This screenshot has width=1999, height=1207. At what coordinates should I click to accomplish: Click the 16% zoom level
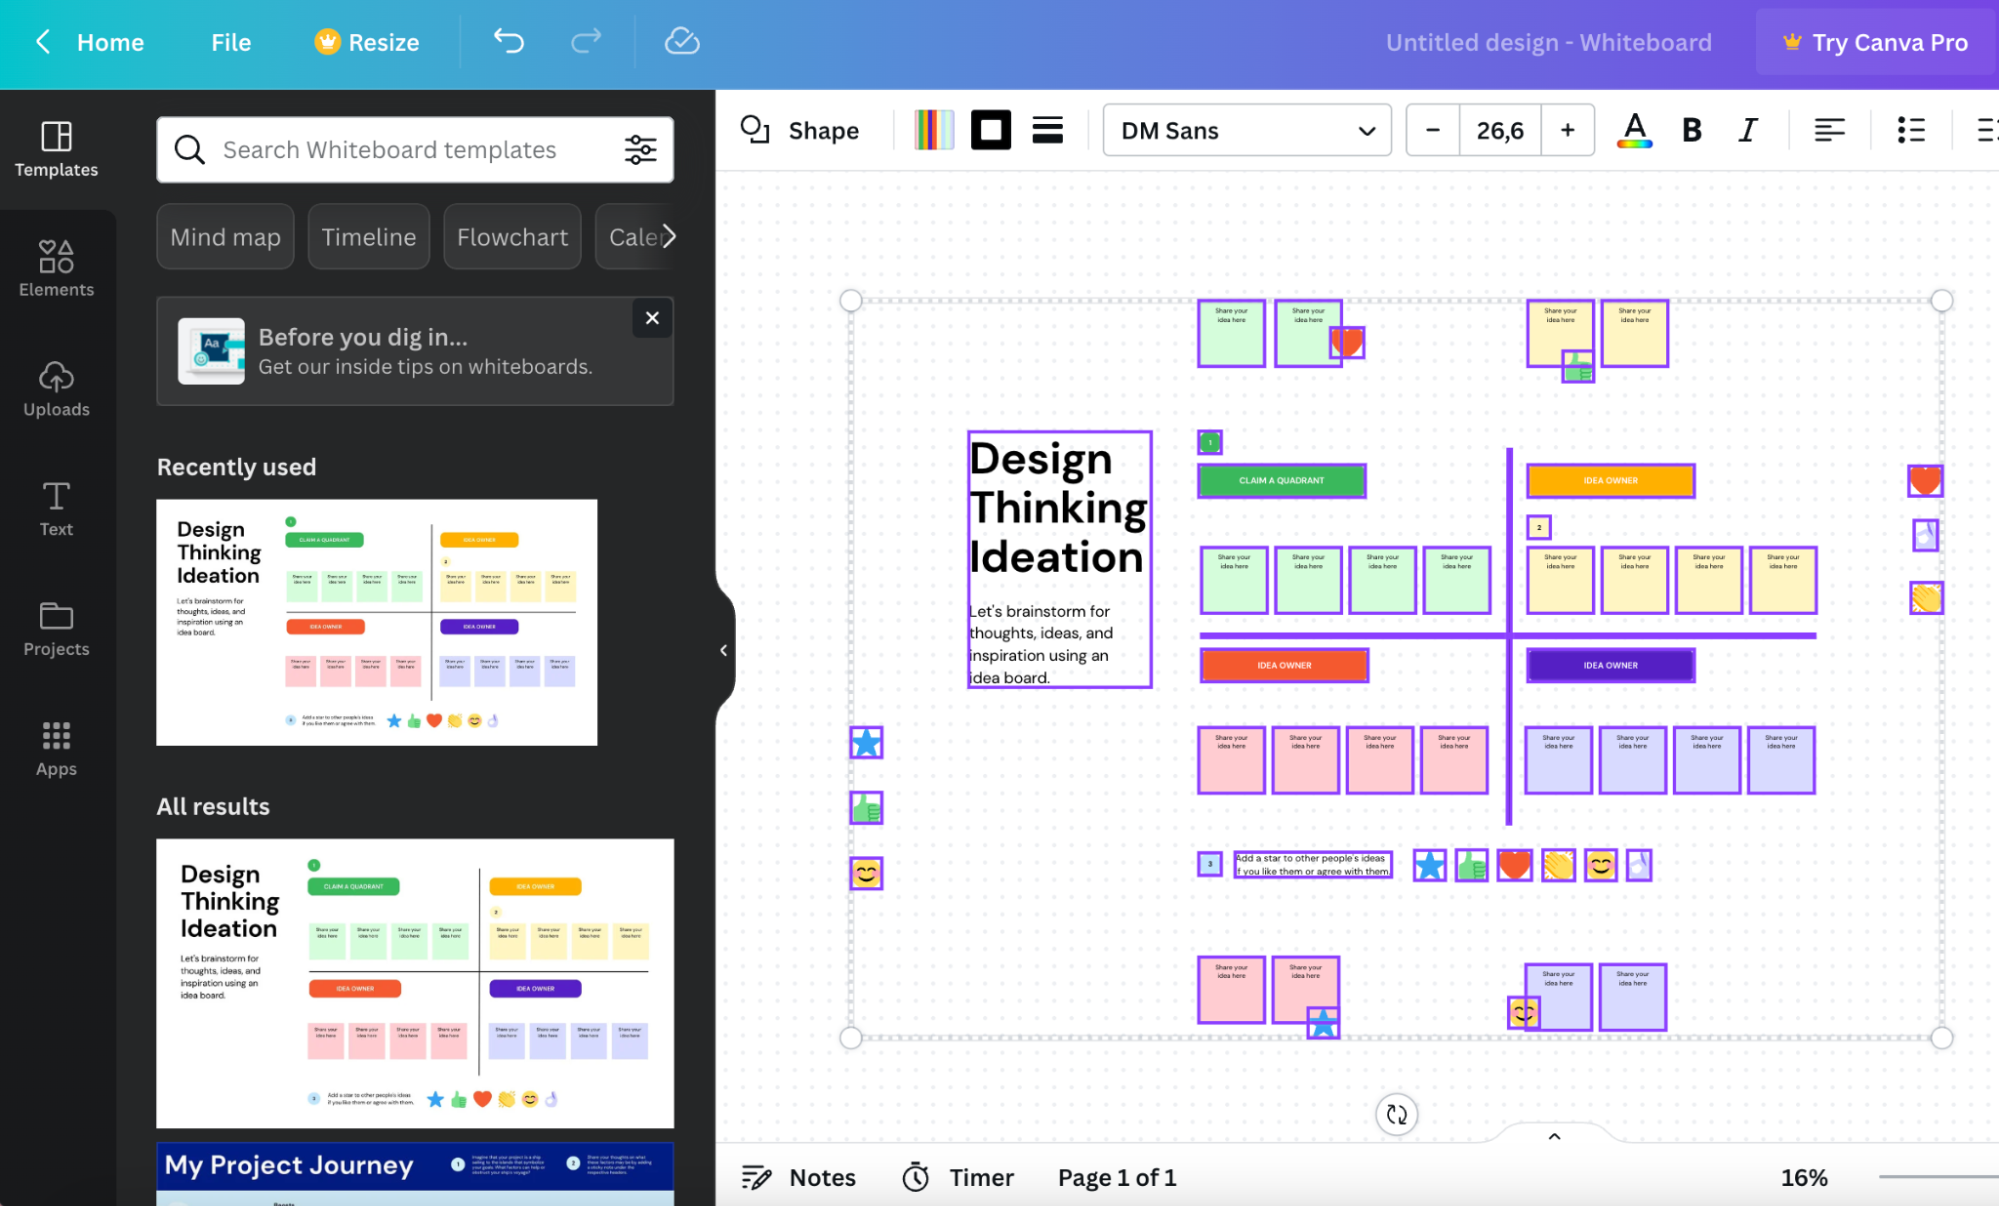pyautogui.click(x=1803, y=1177)
